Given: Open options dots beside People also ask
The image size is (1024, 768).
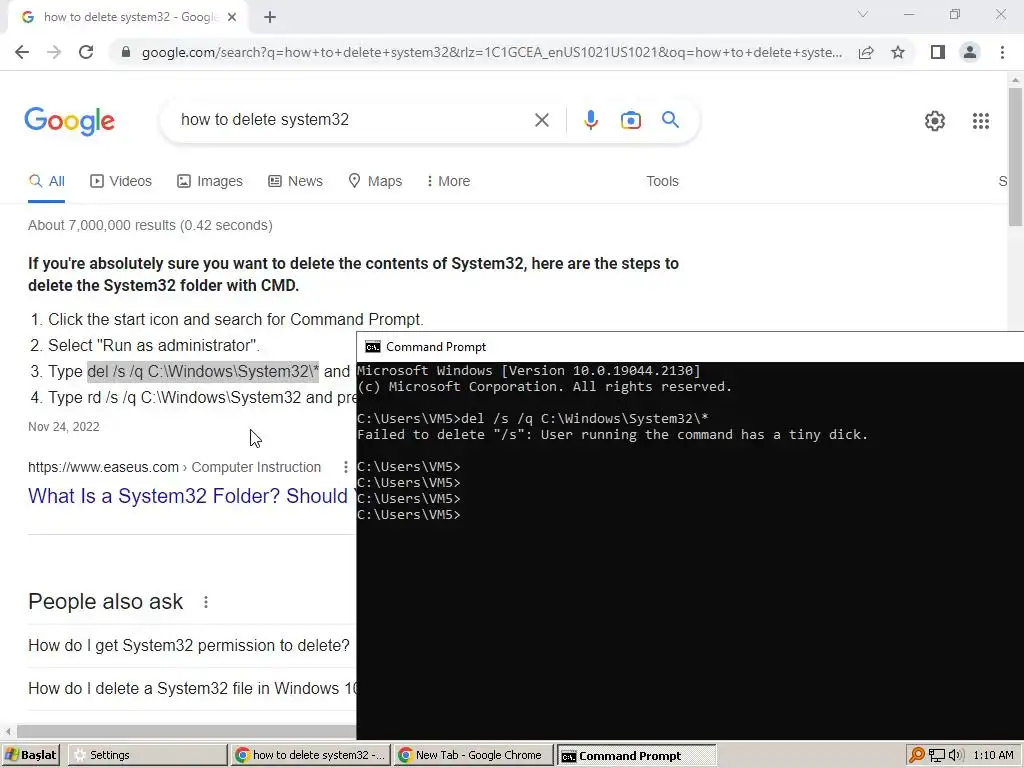Looking at the screenshot, I should [206, 602].
